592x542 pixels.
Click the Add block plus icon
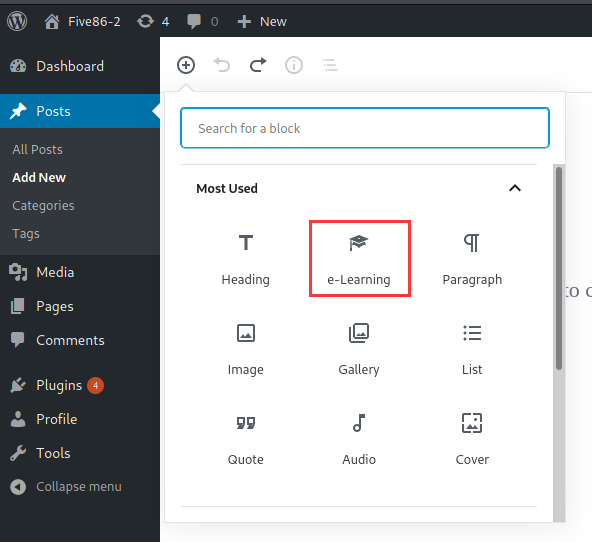(186, 65)
